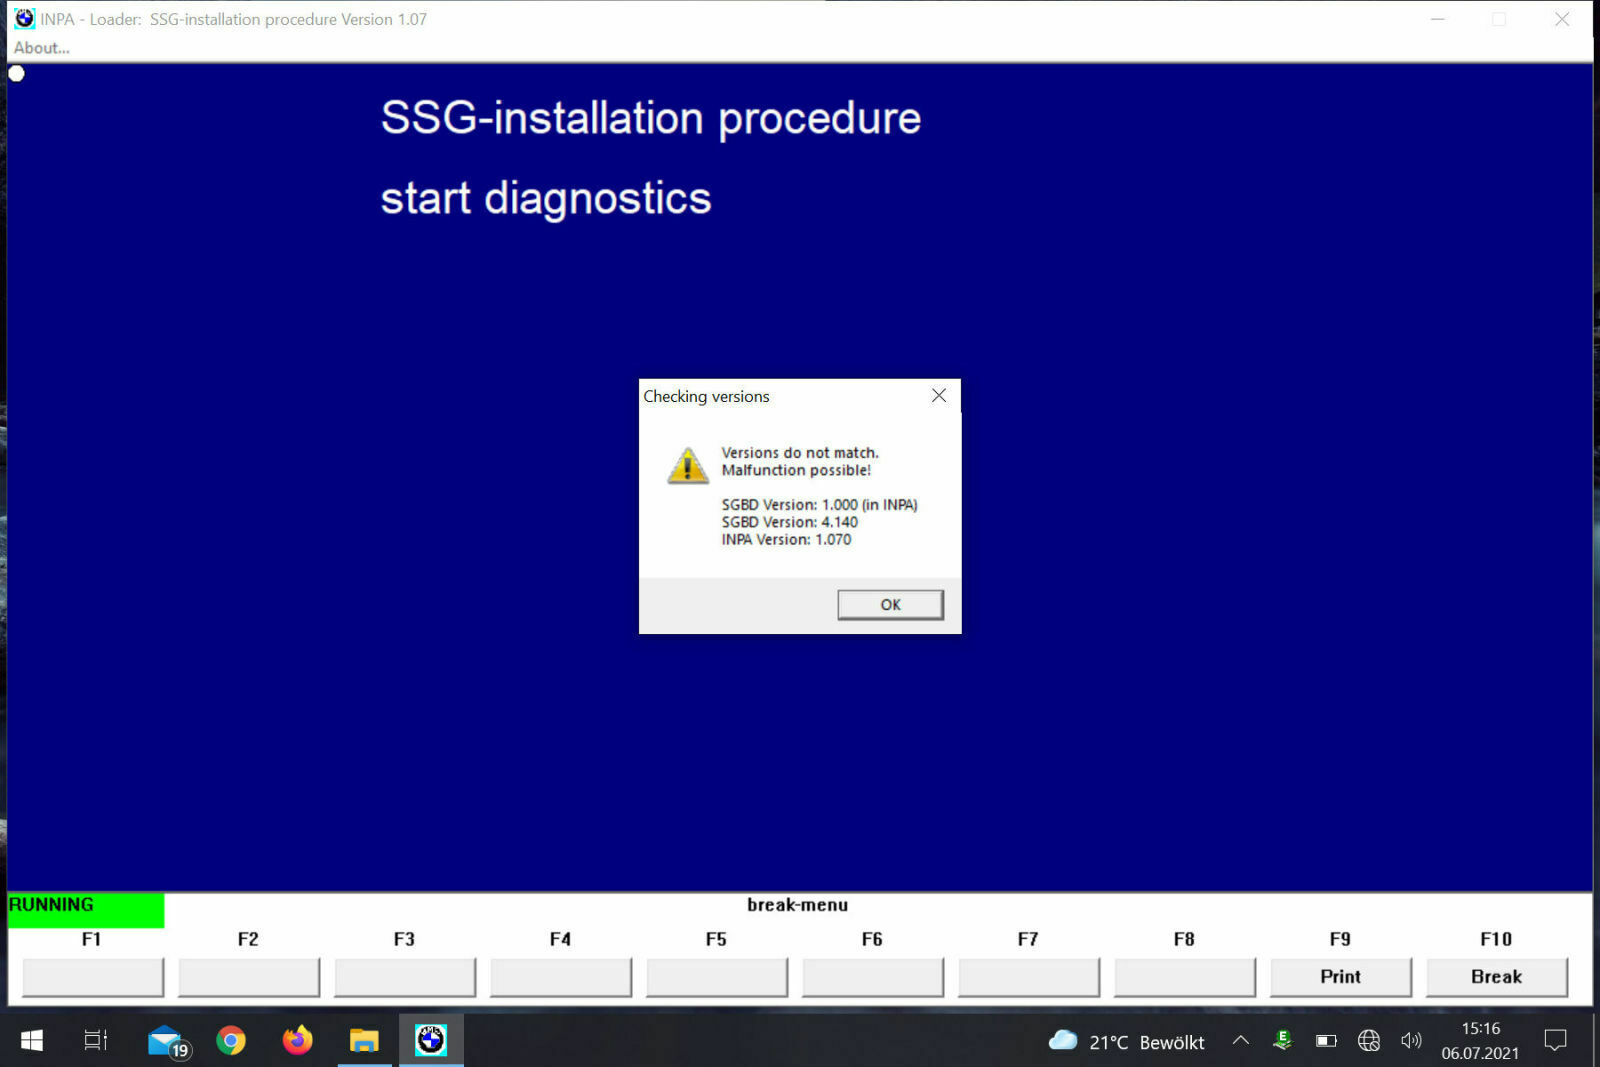
Task: Click OK in the Checking versions dialog
Action: point(889,604)
